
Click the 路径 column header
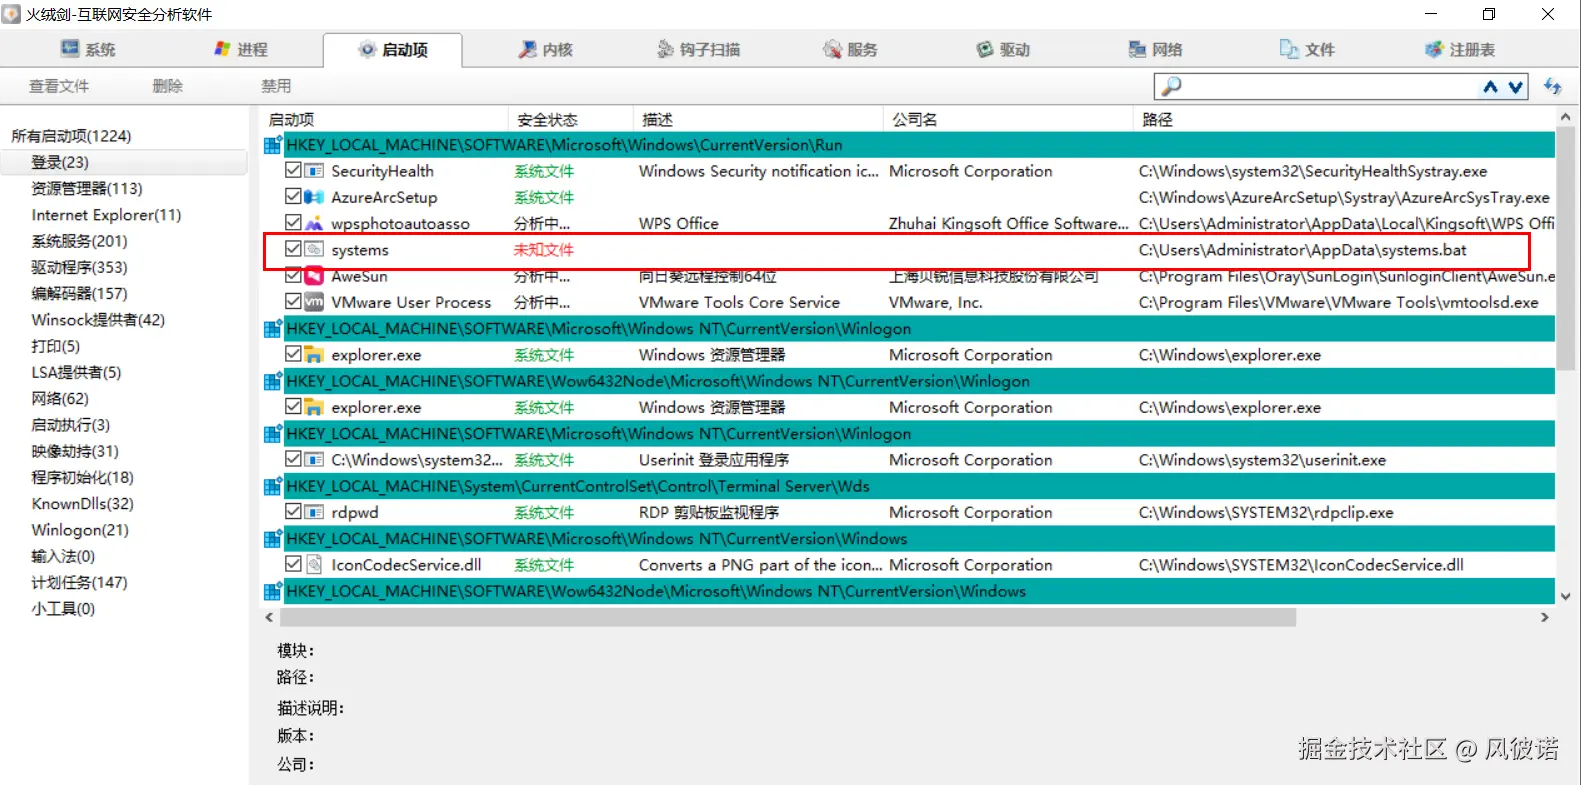pyautogui.click(x=1156, y=119)
